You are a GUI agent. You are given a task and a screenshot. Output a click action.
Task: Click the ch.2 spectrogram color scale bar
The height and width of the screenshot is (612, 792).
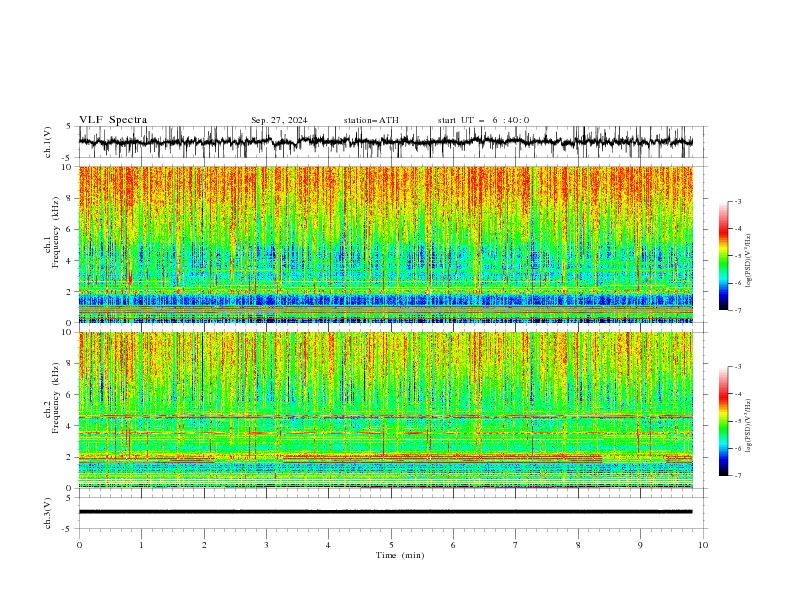point(723,421)
